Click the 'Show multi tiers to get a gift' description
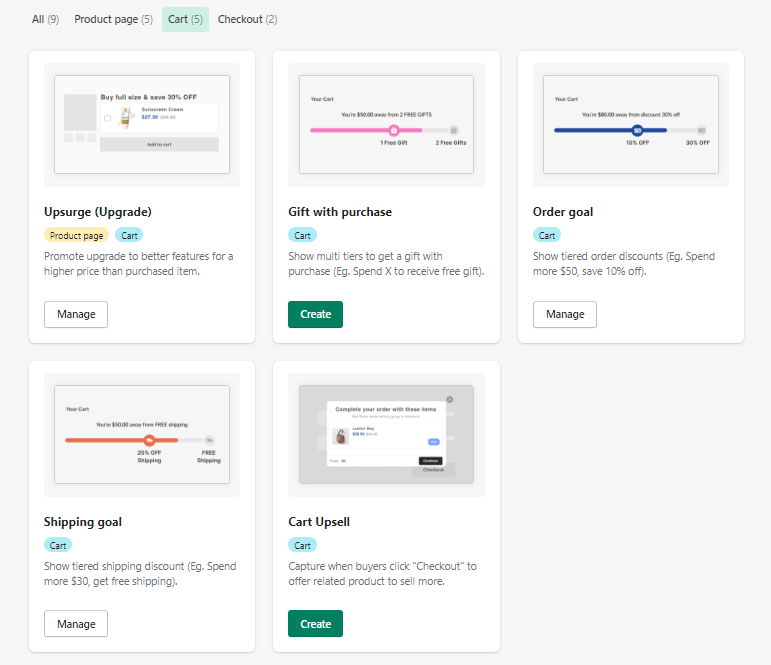 point(386,264)
